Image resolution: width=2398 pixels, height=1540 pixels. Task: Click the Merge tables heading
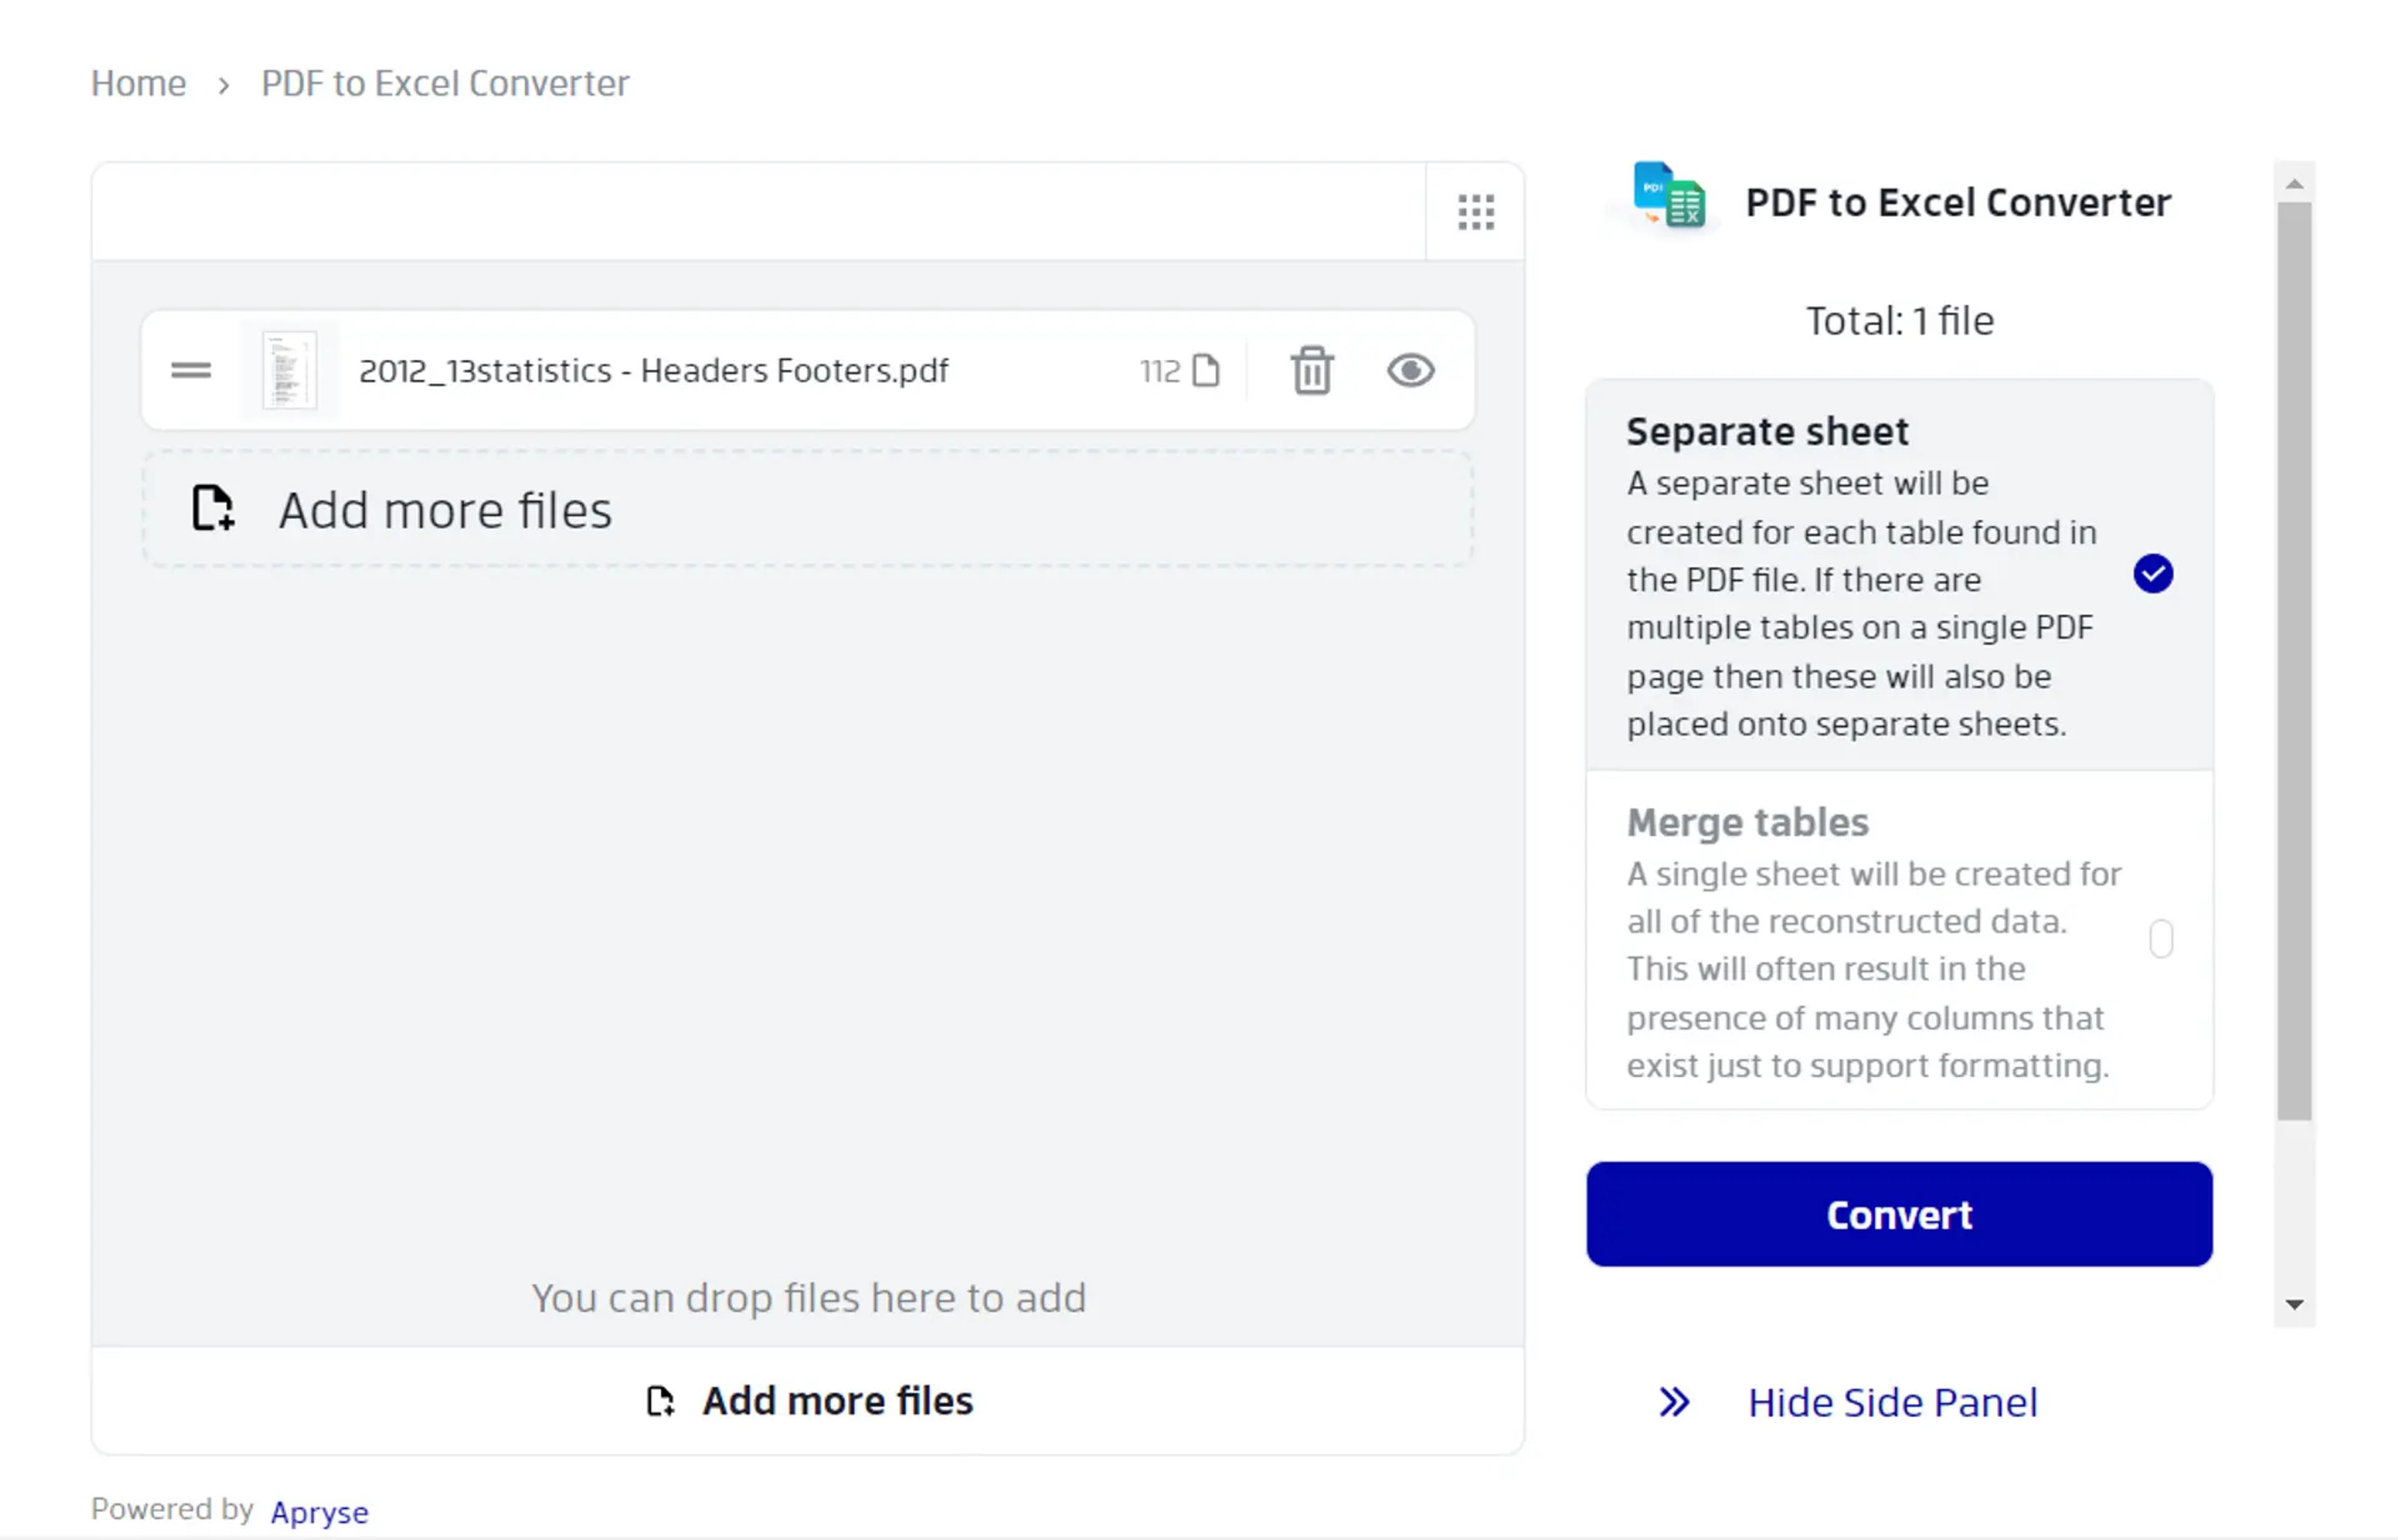[x=1747, y=822]
